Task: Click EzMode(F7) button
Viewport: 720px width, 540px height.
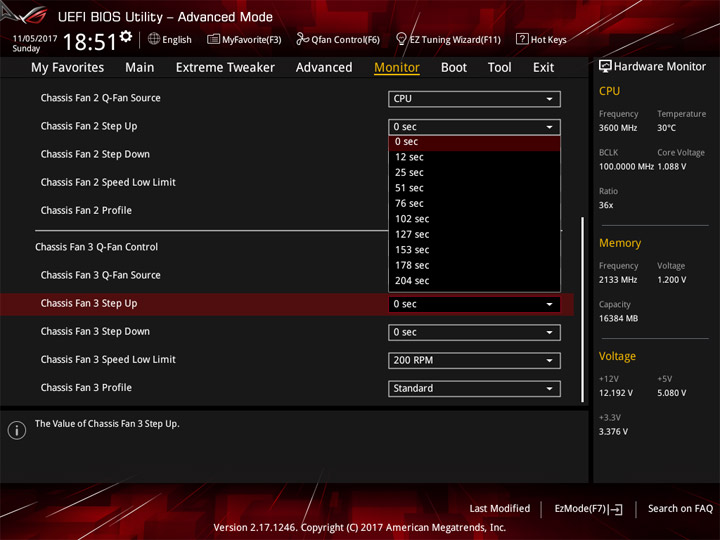Action: point(589,509)
